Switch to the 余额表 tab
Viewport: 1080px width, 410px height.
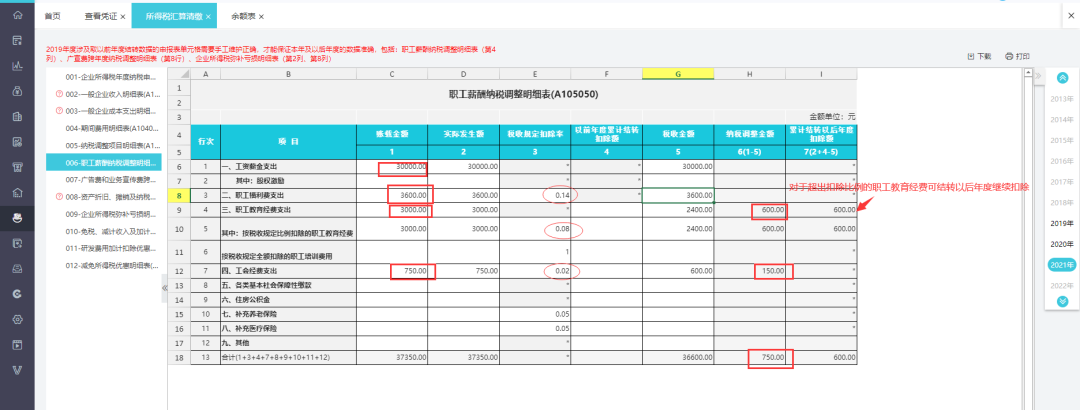(242, 15)
